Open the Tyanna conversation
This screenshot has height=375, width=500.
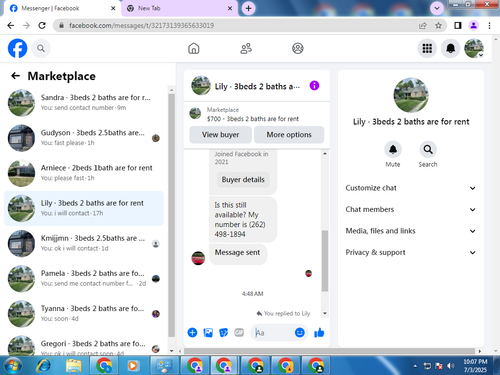click(83, 314)
